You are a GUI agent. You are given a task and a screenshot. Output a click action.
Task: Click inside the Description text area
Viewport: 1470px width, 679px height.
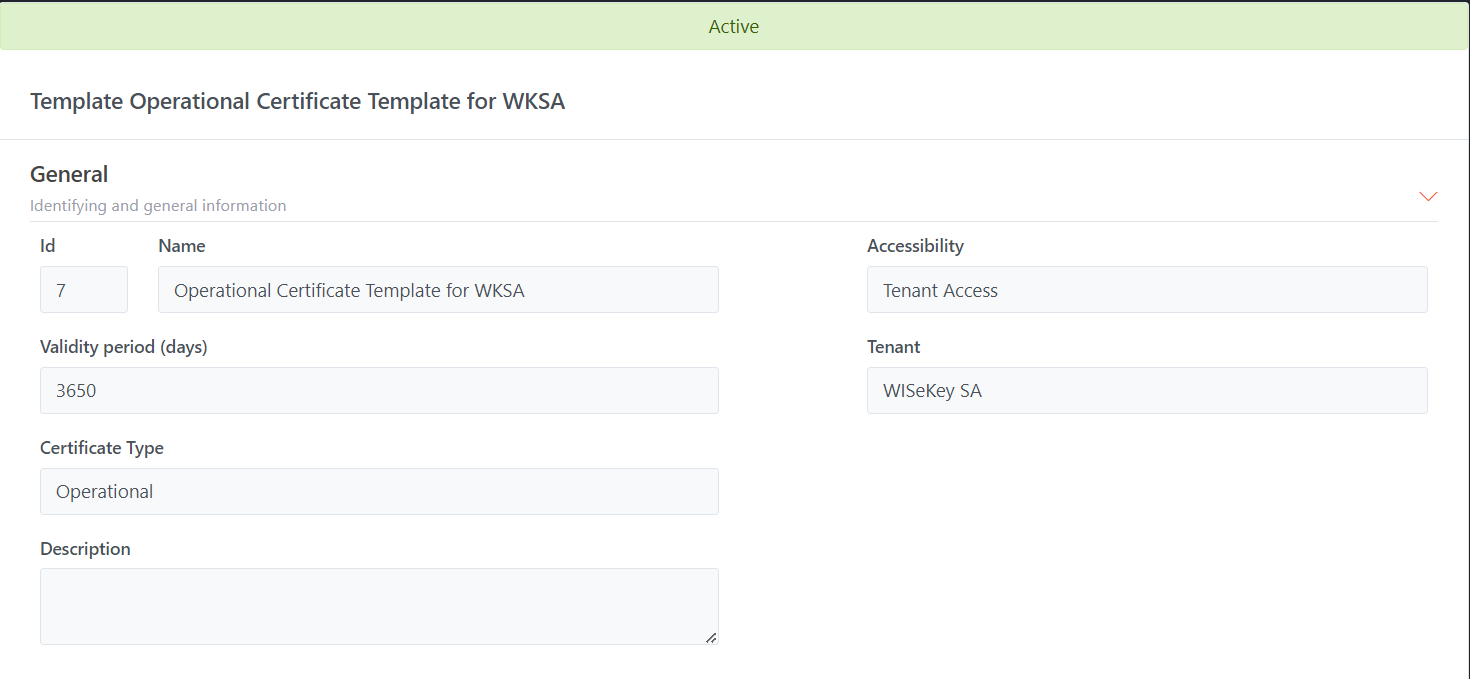(379, 606)
